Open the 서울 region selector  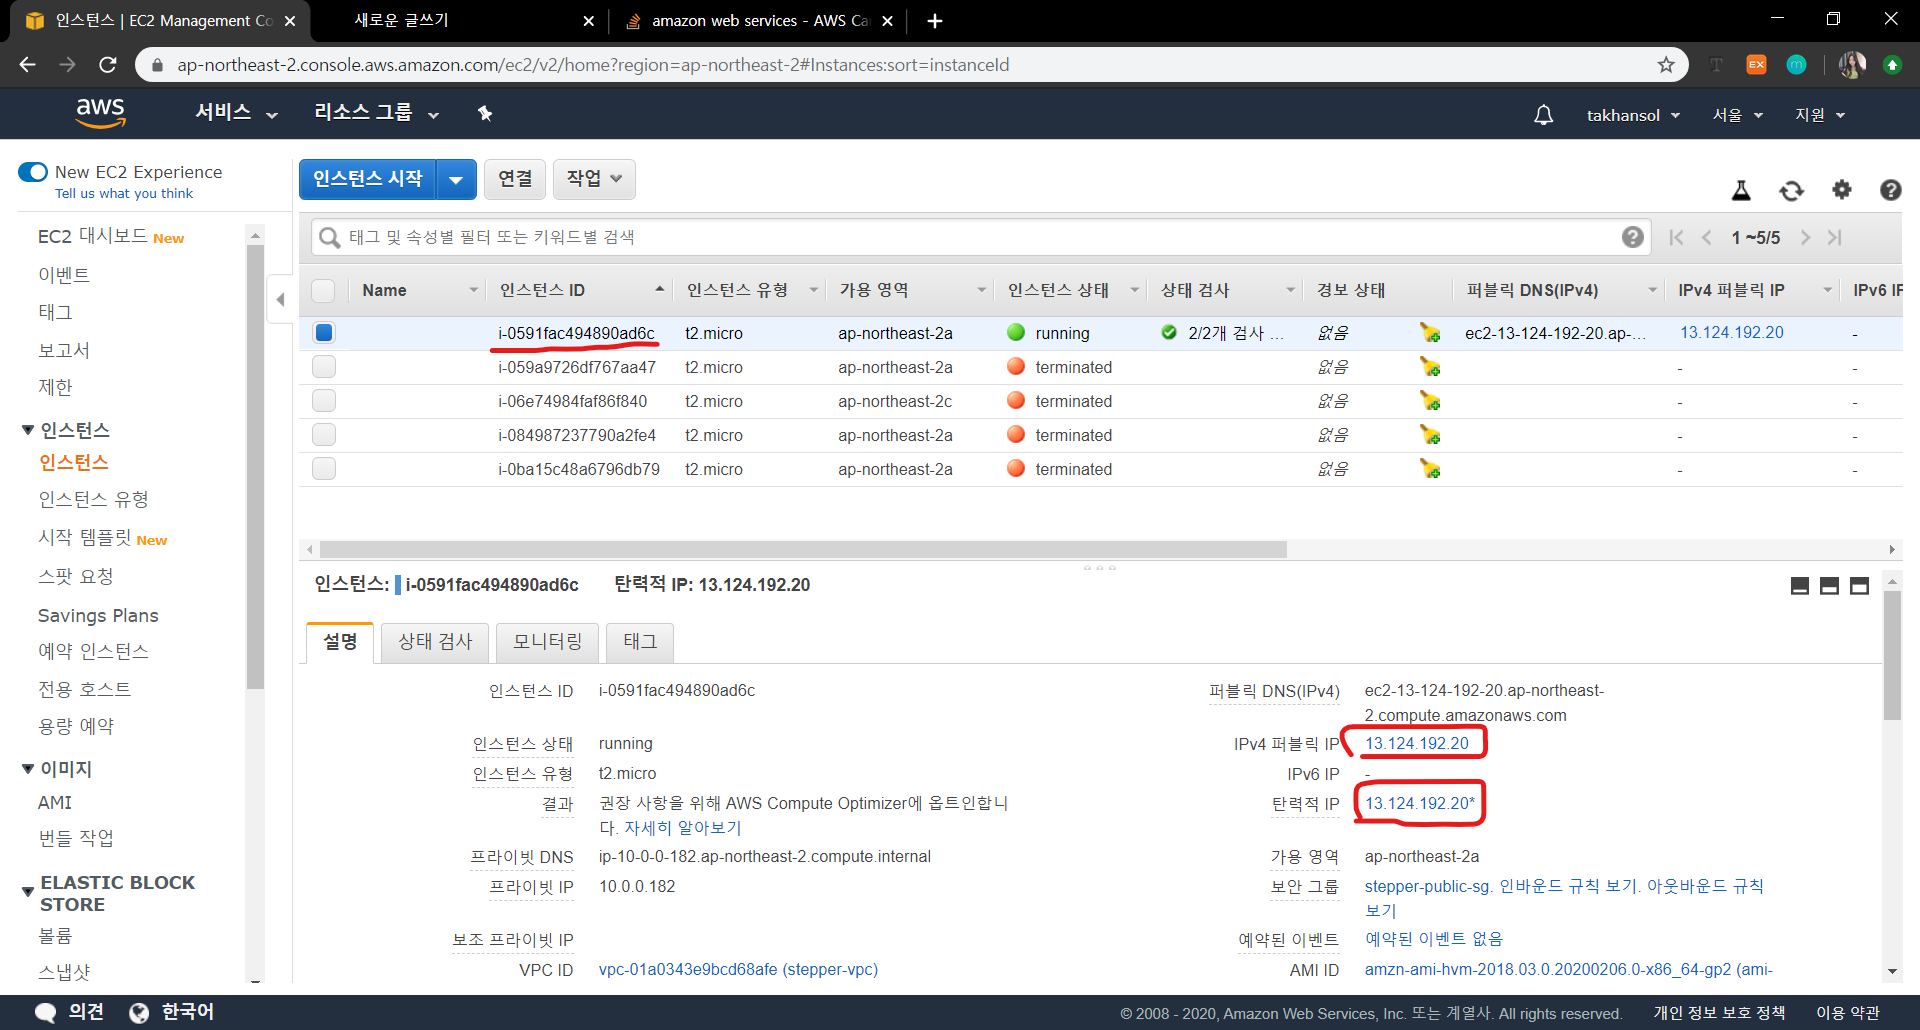click(1737, 115)
